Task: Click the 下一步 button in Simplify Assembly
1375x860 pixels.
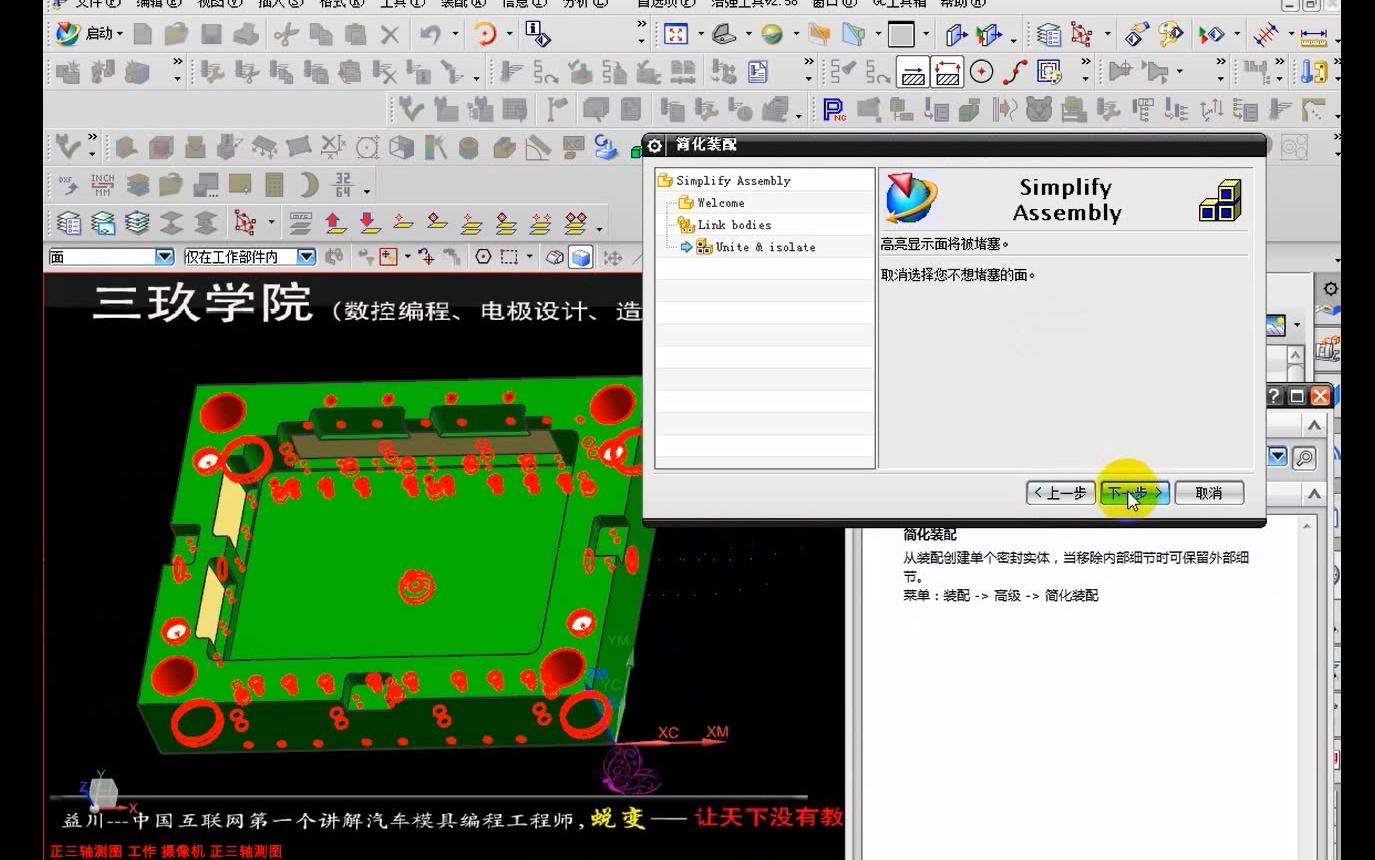Action: pyautogui.click(x=1135, y=492)
